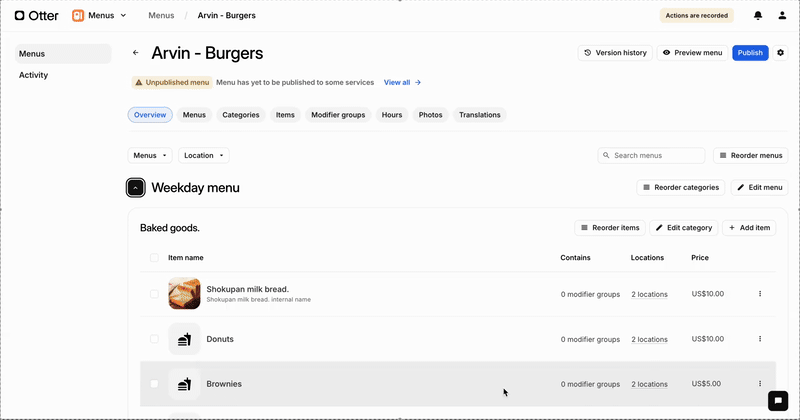
Task: Switch to the Modifier groups tab
Action: click(338, 115)
